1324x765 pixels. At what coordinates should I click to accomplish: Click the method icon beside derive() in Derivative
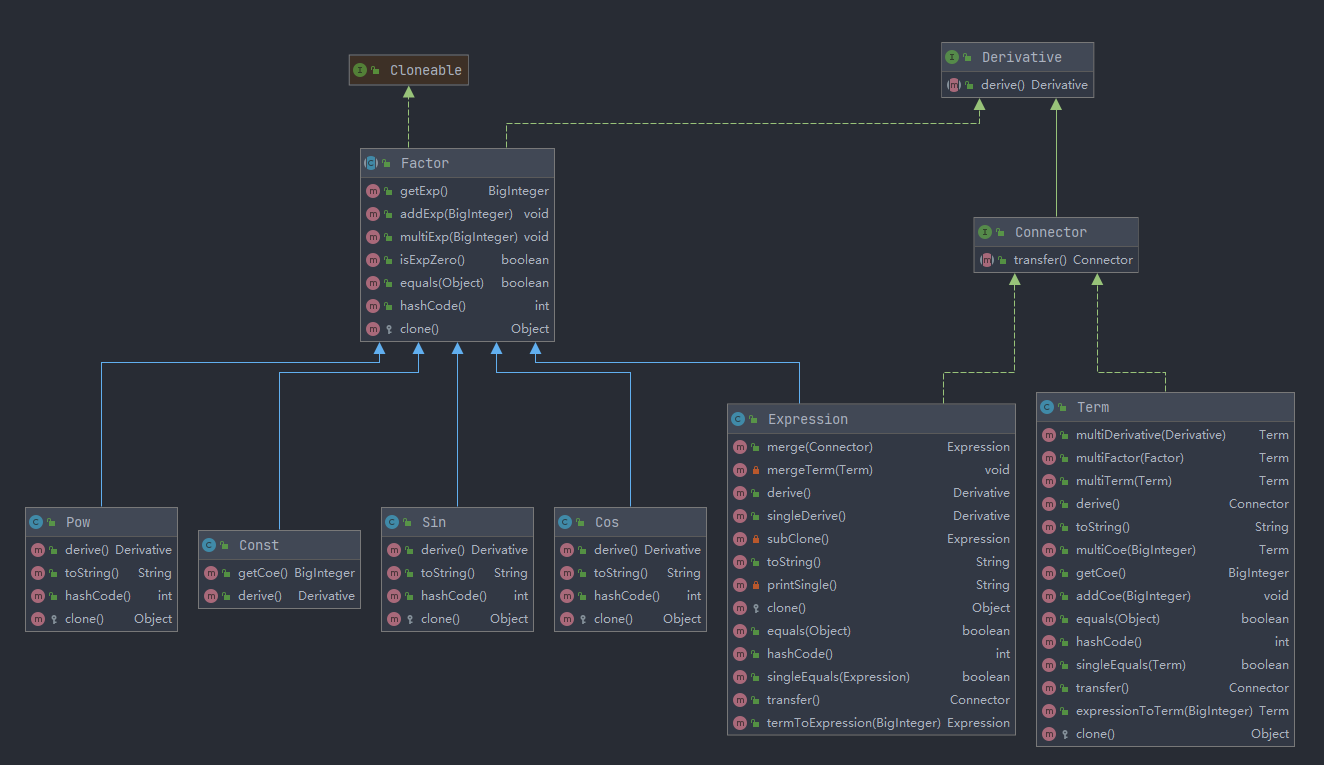click(x=953, y=85)
